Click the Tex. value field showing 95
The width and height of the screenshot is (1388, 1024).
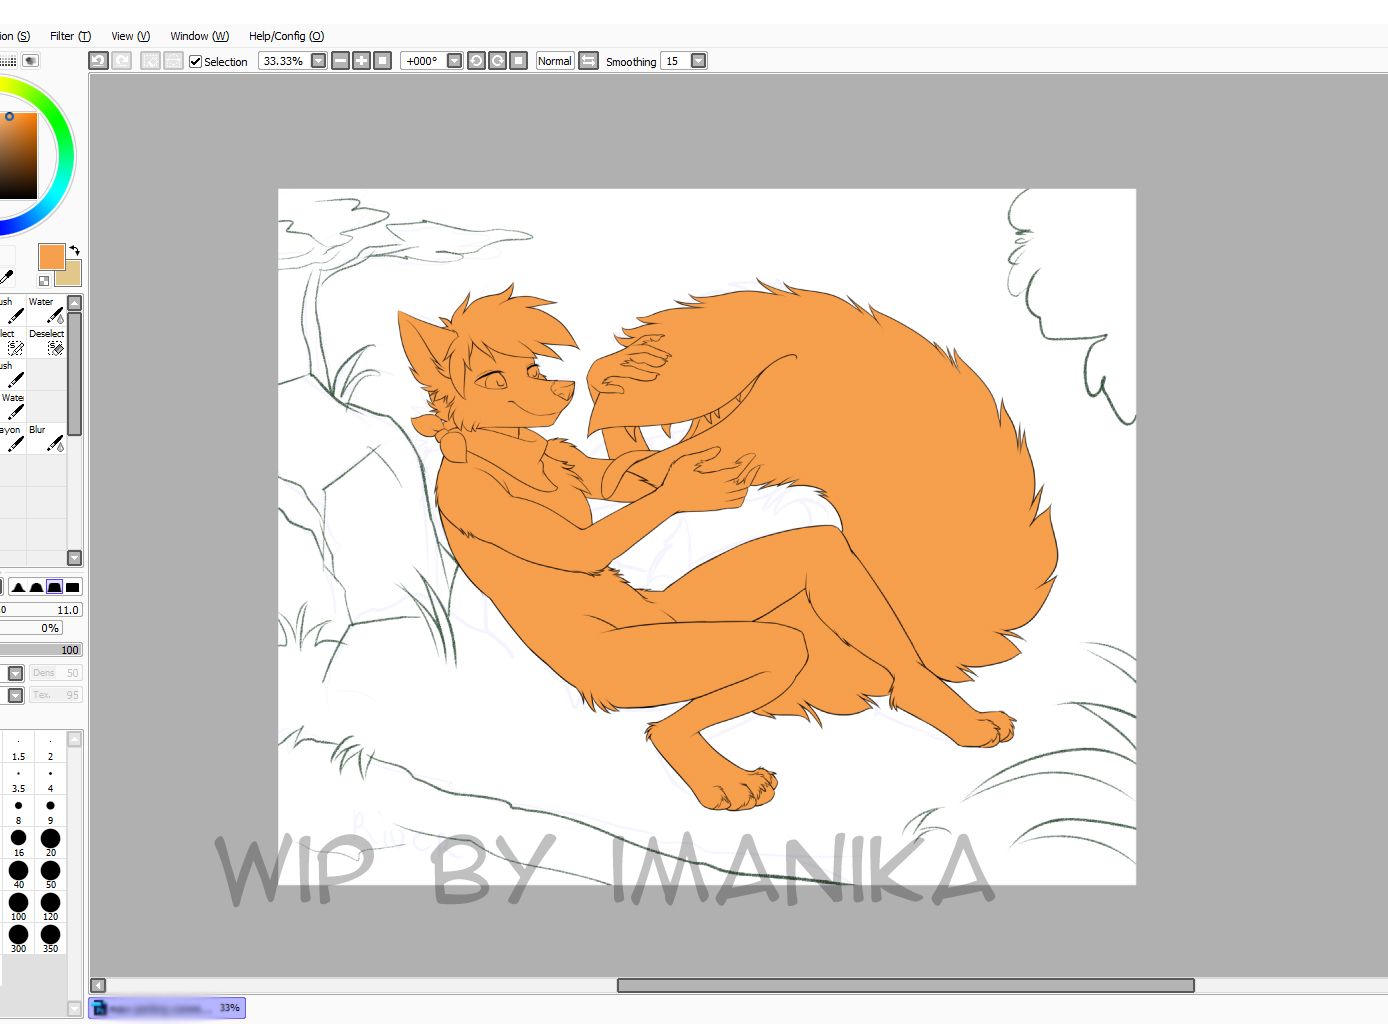[55, 695]
